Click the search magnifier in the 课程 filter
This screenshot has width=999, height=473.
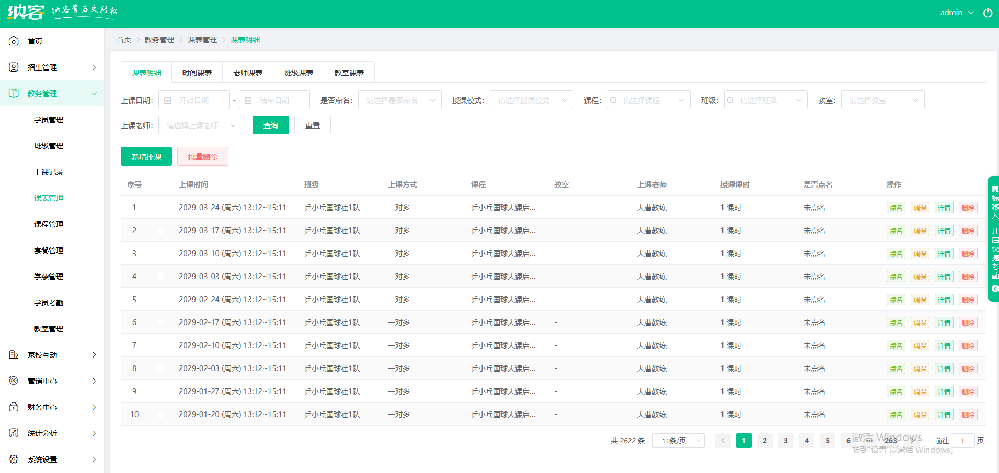point(614,100)
